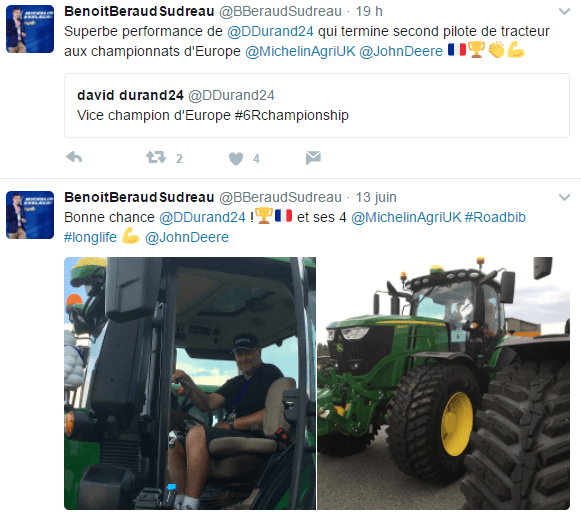This screenshot has height=519, width=581.
Task: Expand options chevron on the 19 h tweet
Action: click(x=564, y=11)
